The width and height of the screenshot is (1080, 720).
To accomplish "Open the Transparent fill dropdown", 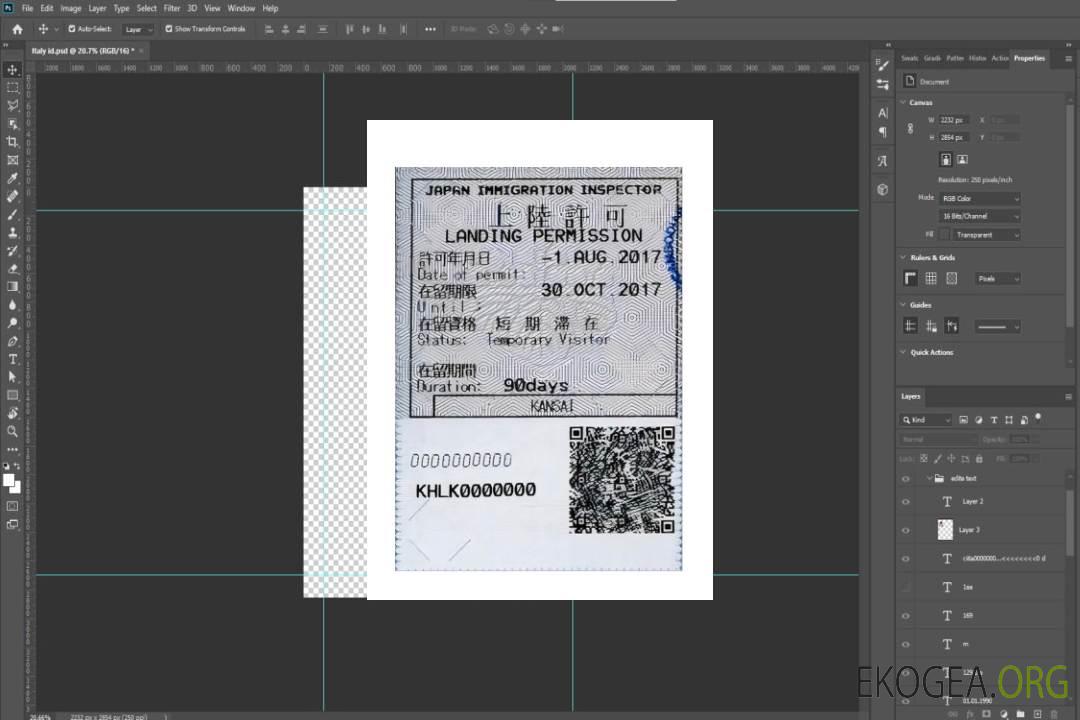I will [x=986, y=235].
